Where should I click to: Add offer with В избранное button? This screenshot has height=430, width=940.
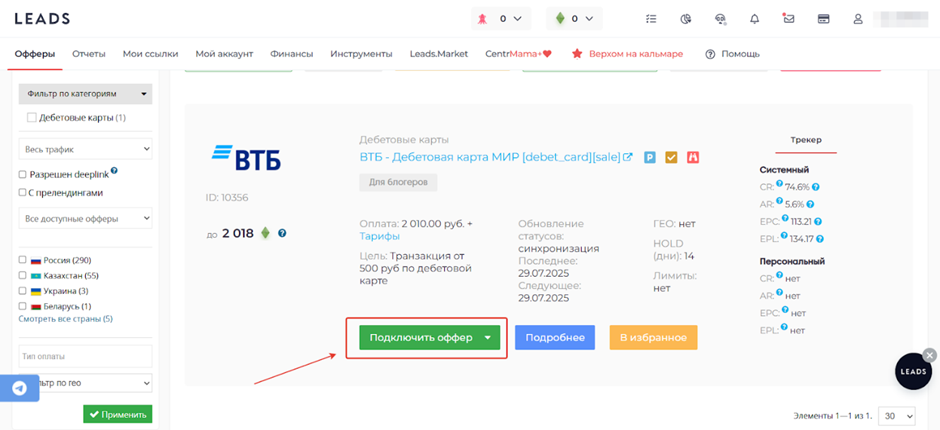coord(653,338)
